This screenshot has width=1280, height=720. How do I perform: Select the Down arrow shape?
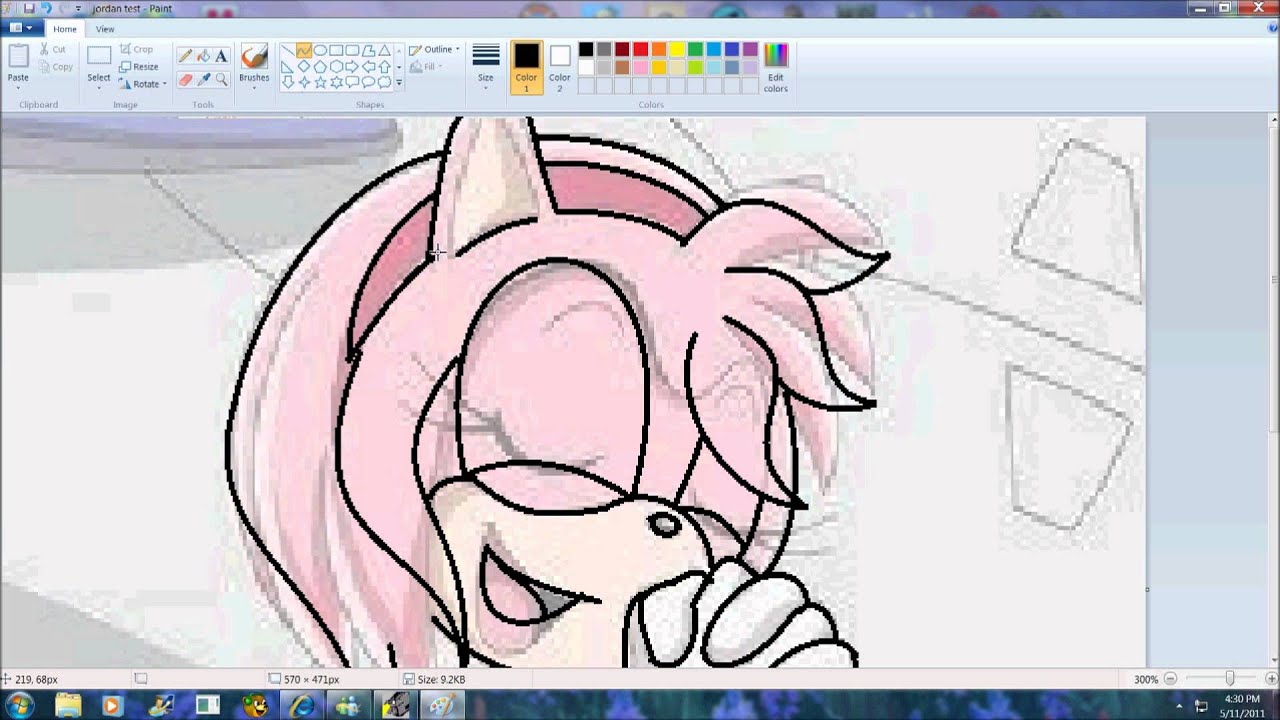point(288,82)
